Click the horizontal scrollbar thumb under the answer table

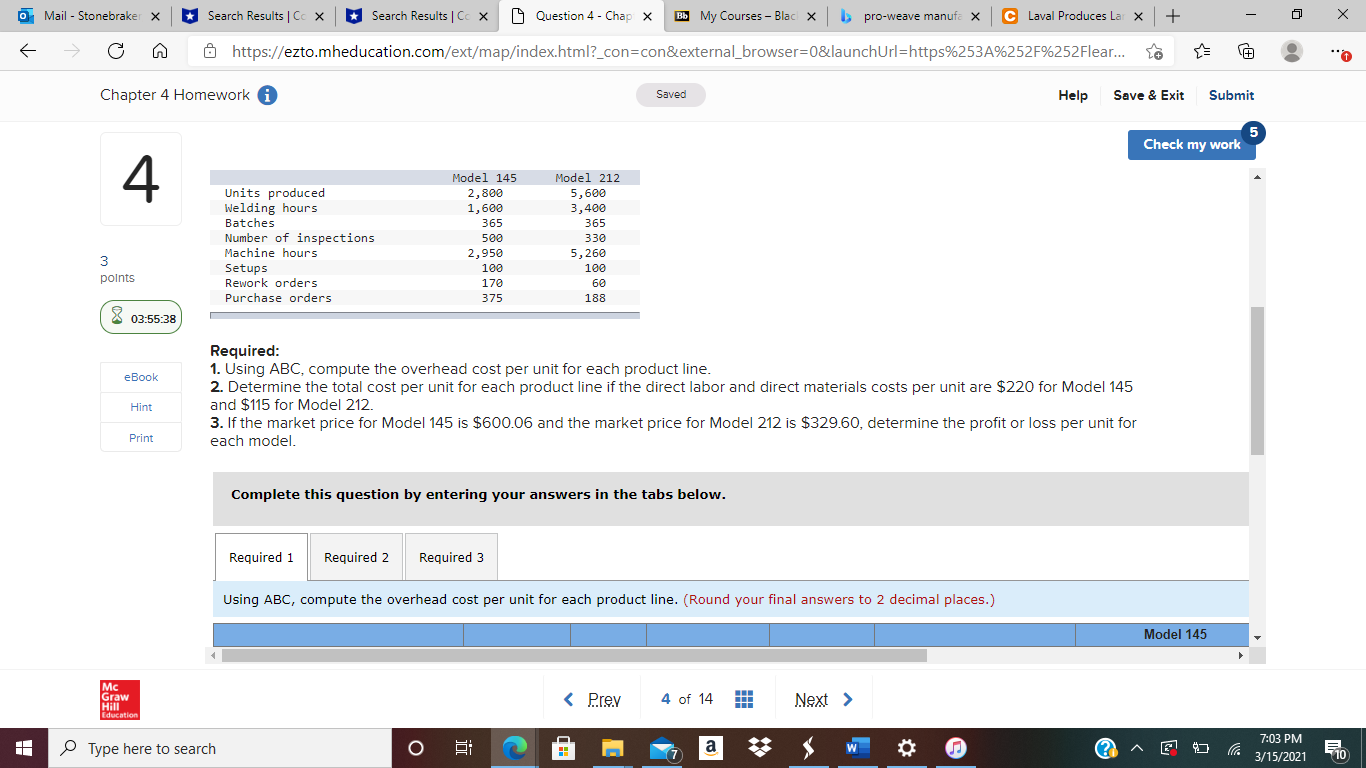click(x=574, y=656)
